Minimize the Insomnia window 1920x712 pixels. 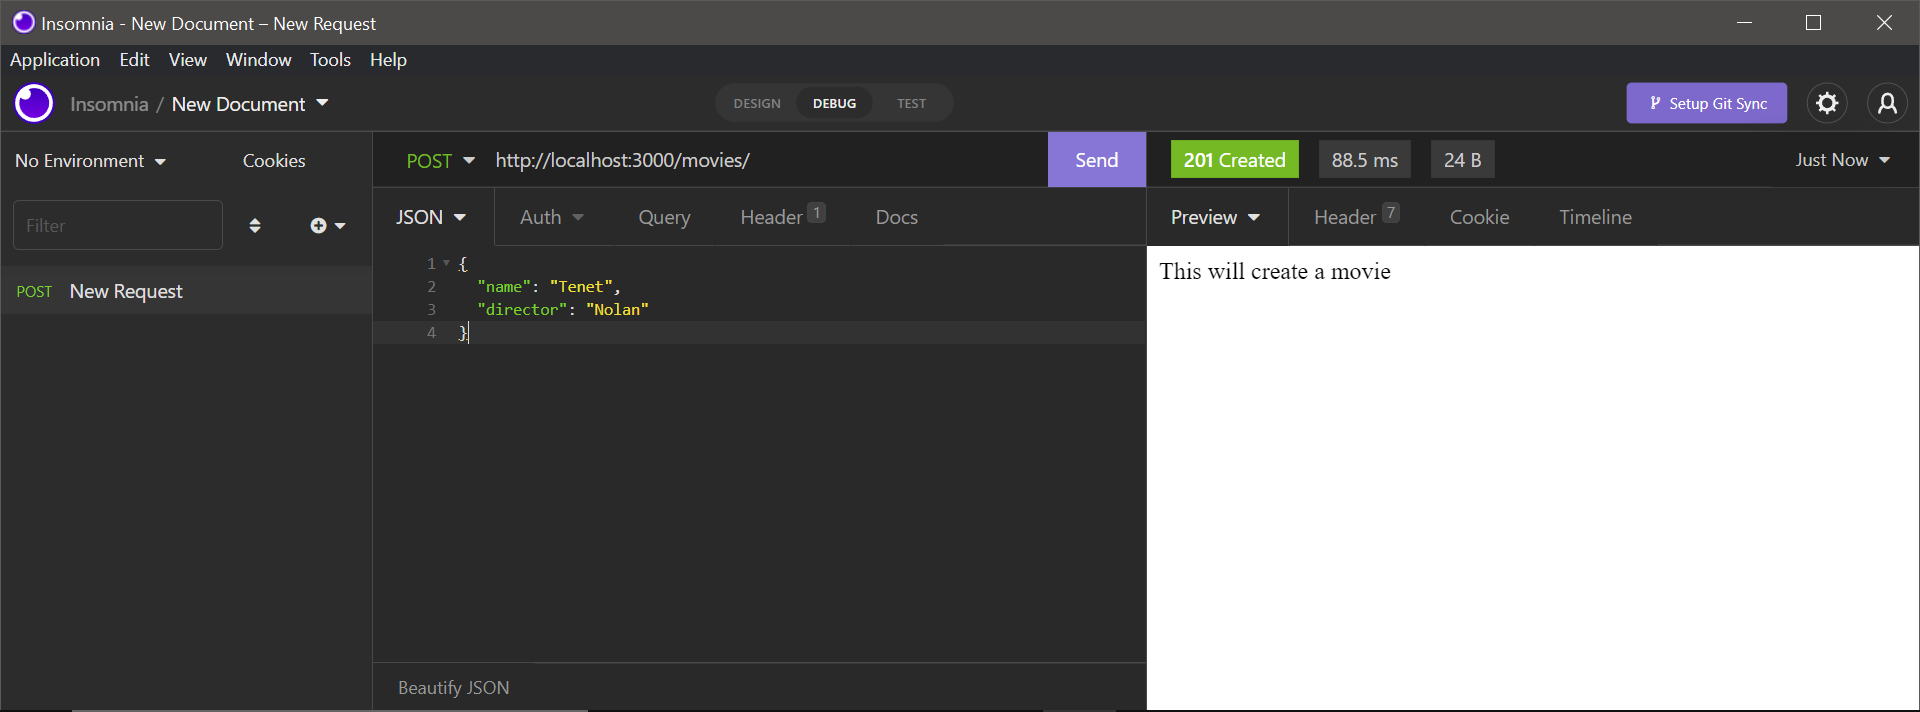1745,22
